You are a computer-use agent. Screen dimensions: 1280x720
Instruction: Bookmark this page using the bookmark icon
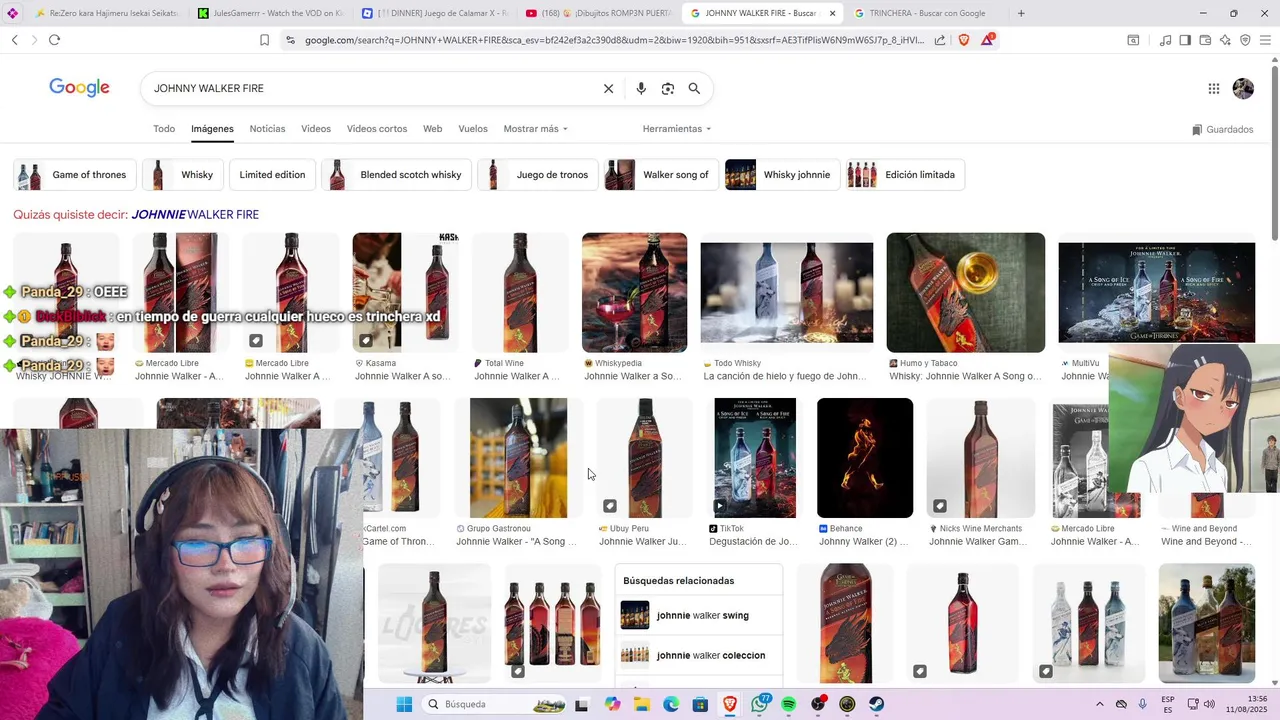tap(264, 40)
